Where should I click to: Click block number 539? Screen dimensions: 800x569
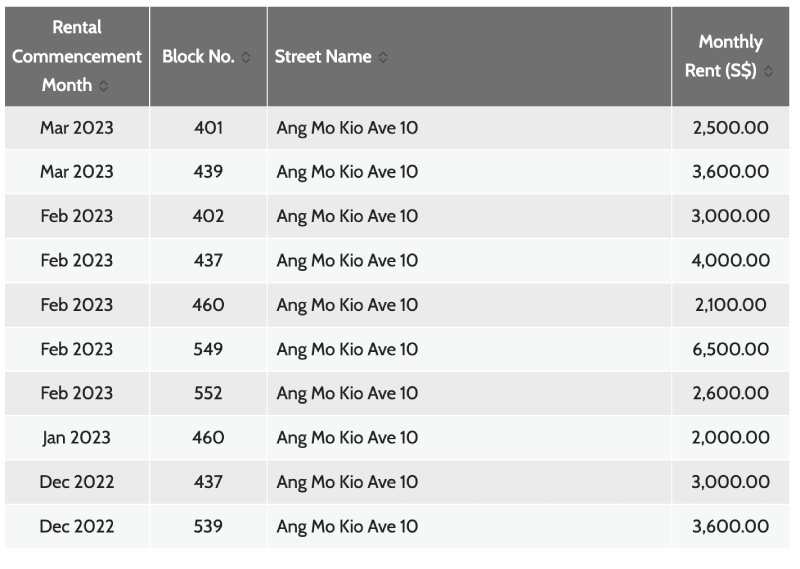pyautogui.click(x=208, y=526)
